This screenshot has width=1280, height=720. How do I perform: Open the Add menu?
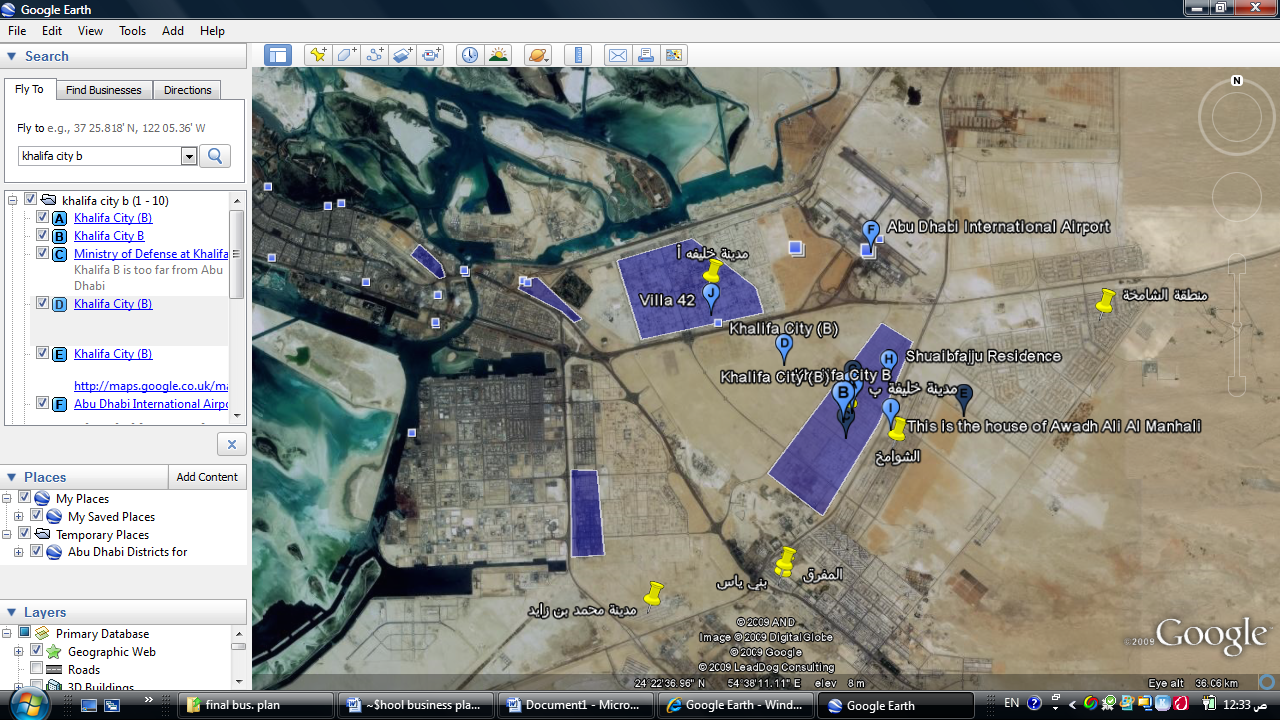point(173,31)
